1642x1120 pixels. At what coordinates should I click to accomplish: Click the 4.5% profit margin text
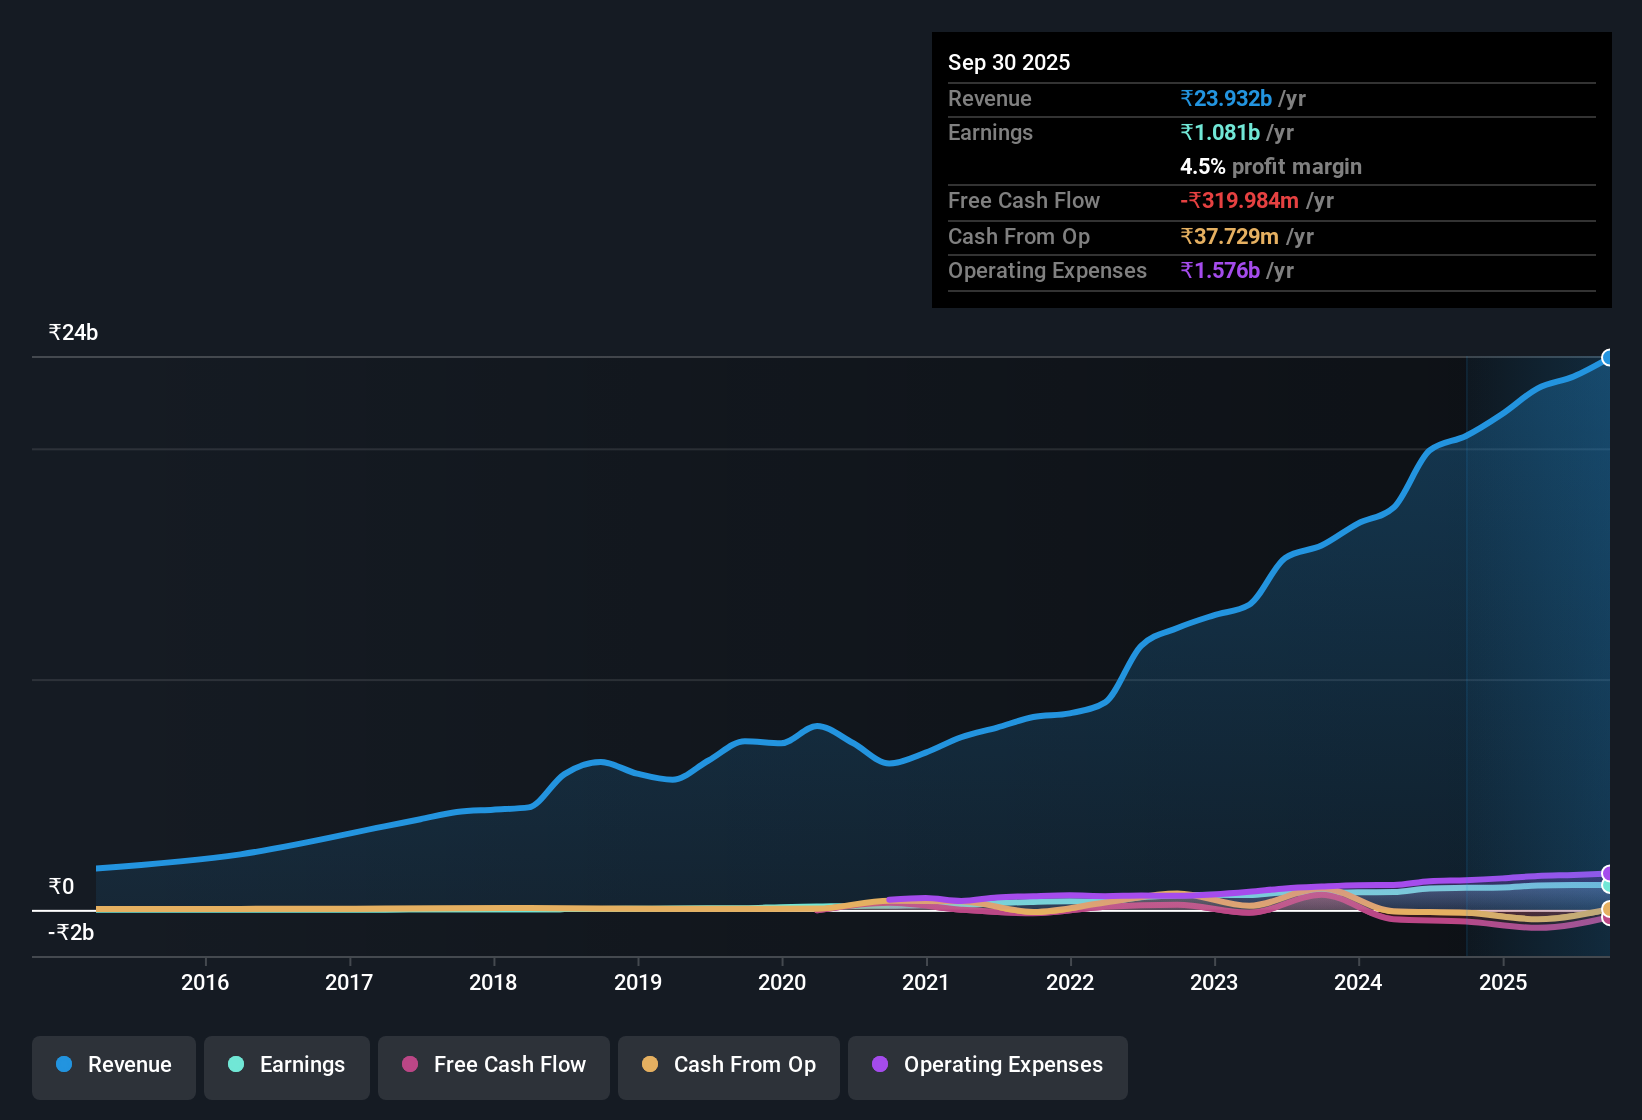click(x=1271, y=167)
